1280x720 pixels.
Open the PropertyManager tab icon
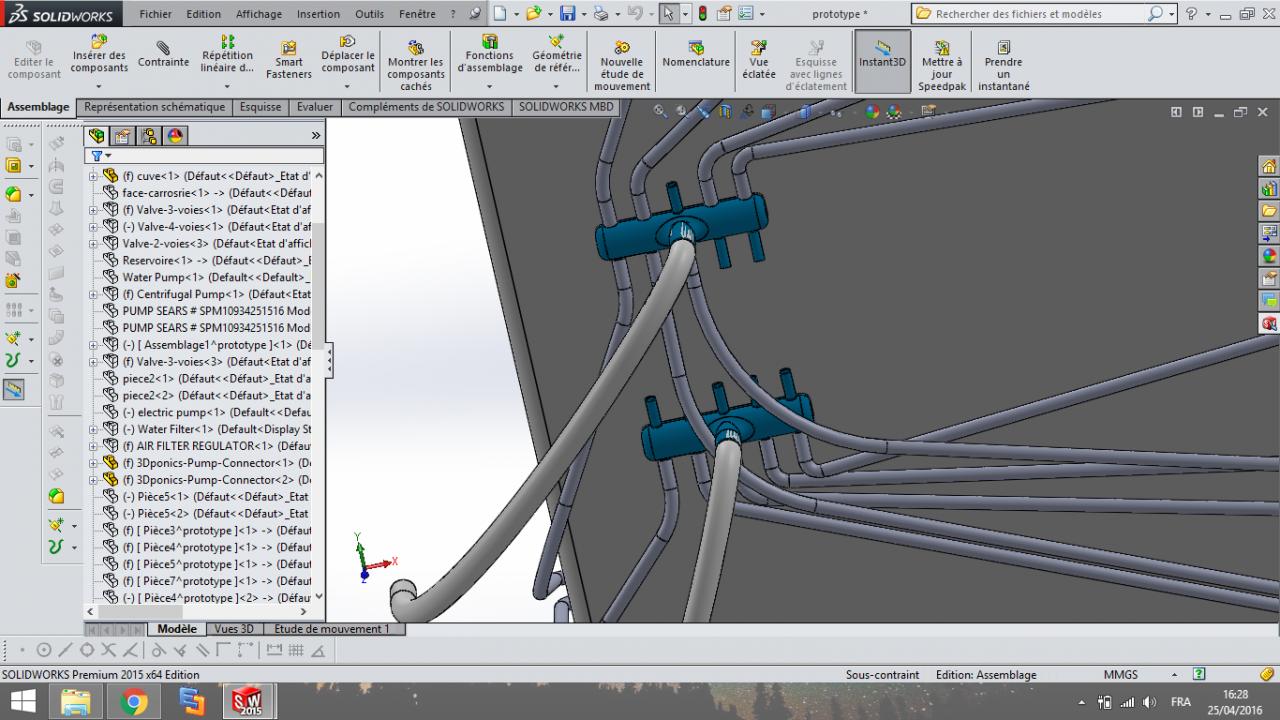[122, 136]
